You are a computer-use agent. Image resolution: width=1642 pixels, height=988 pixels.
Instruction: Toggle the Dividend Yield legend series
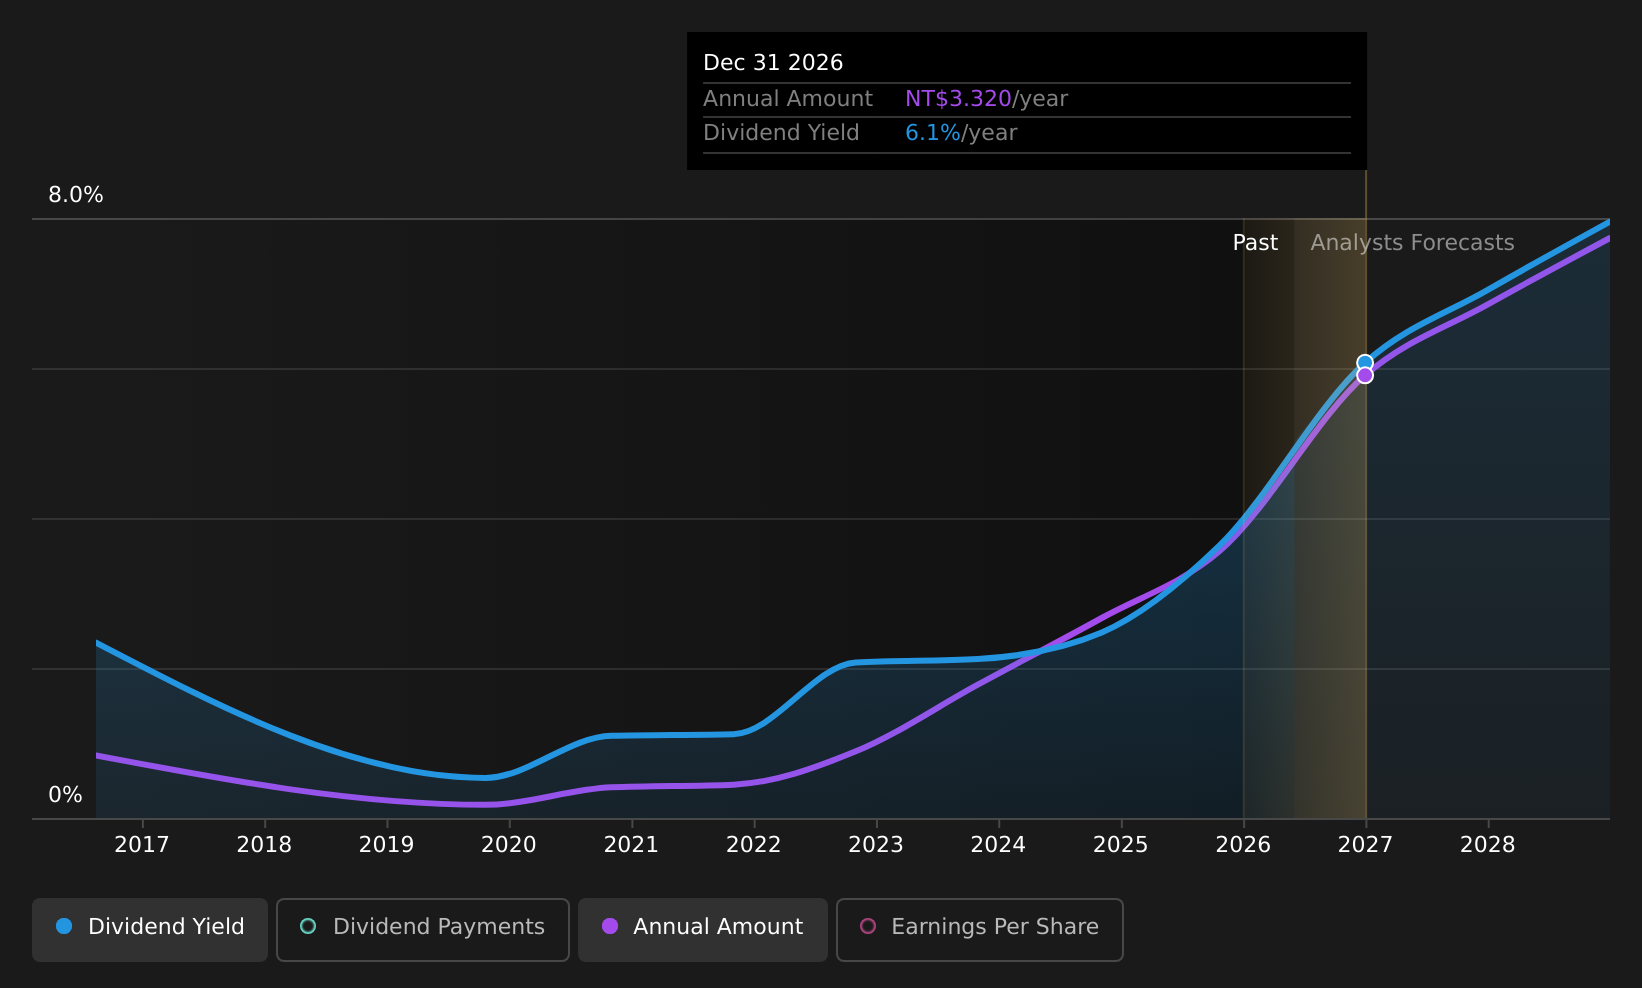click(x=150, y=929)
